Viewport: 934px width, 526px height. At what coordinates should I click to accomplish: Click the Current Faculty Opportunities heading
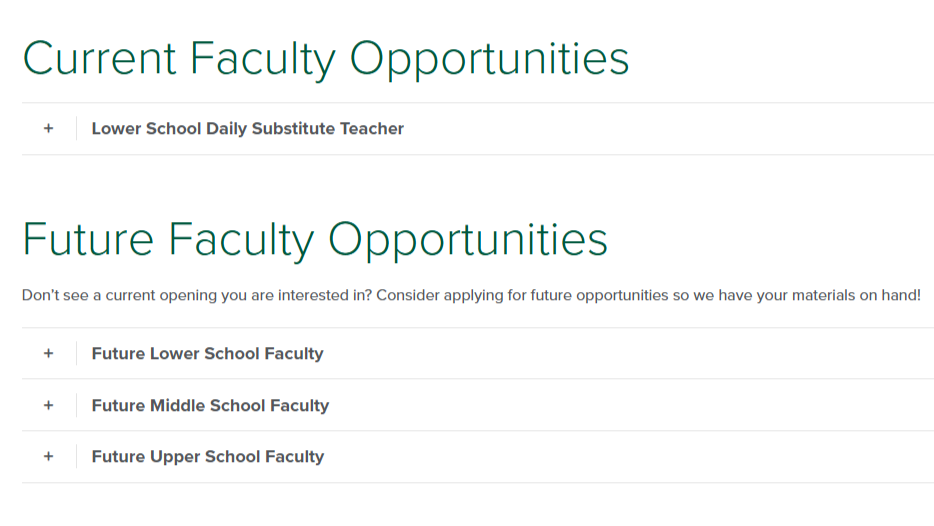pos(326,58)
